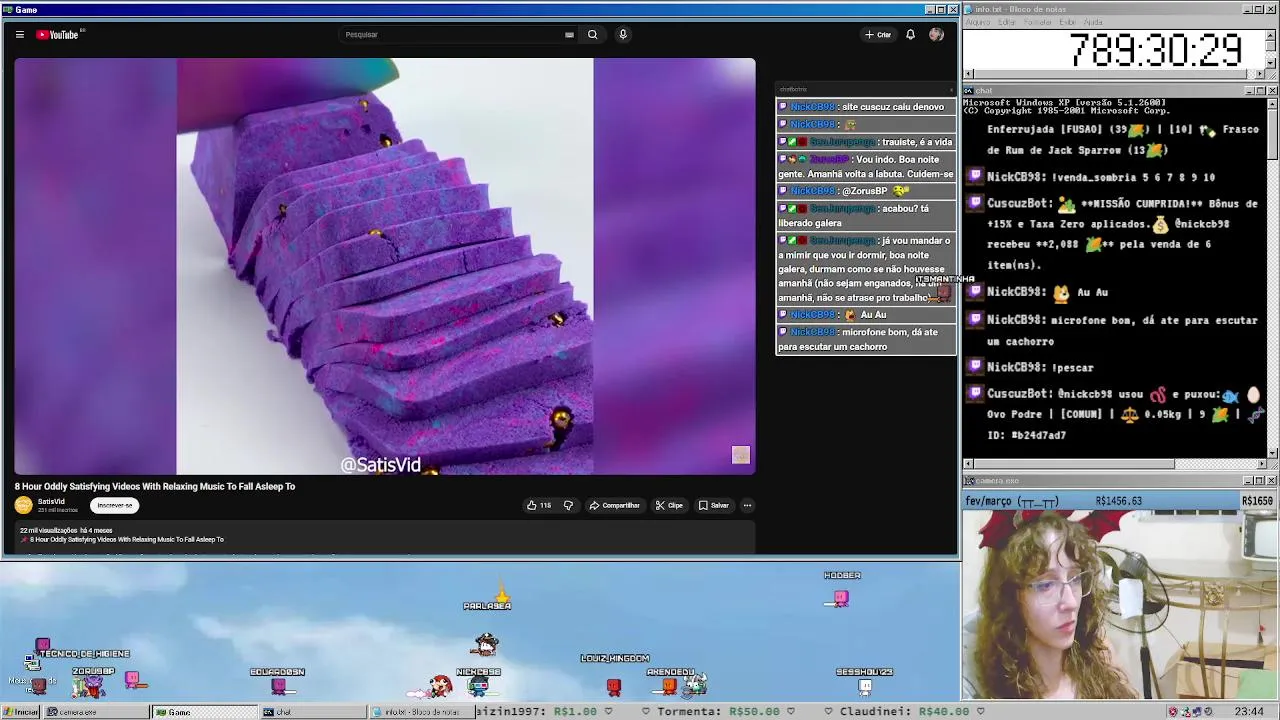Switch to the chat taskbar button
This screenshot has width=1280, height=720.
[x=311, y=711]
